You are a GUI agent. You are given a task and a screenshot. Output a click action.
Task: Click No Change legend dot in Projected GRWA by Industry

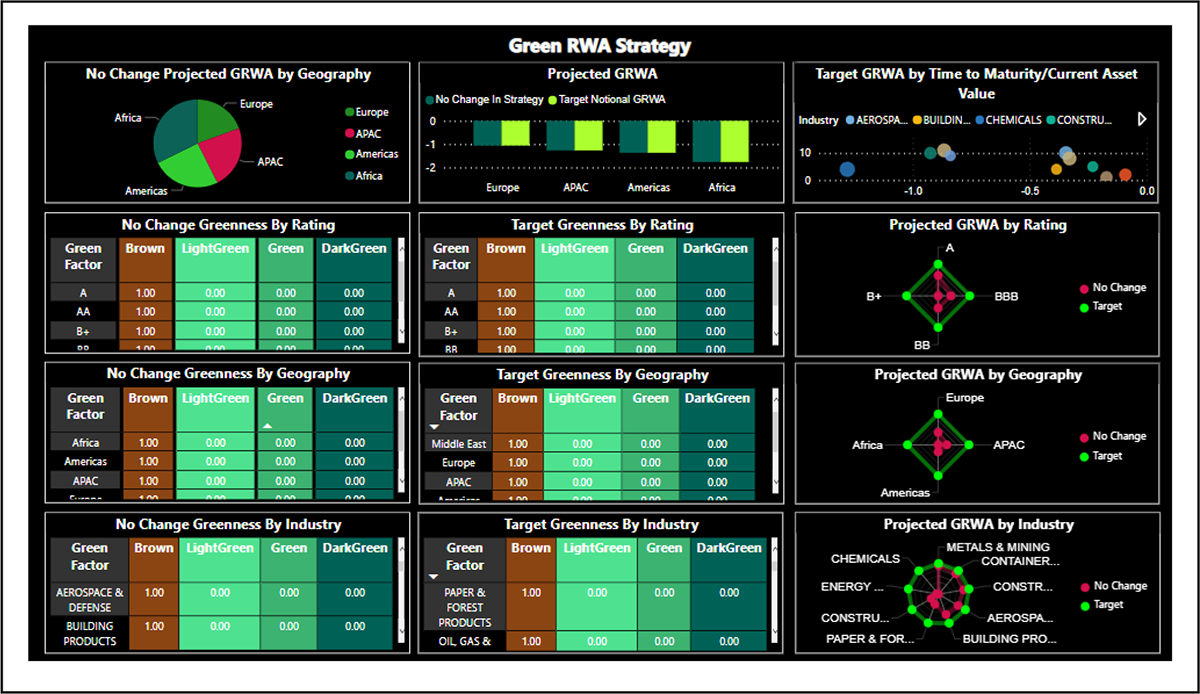[x=1084, y=587]
